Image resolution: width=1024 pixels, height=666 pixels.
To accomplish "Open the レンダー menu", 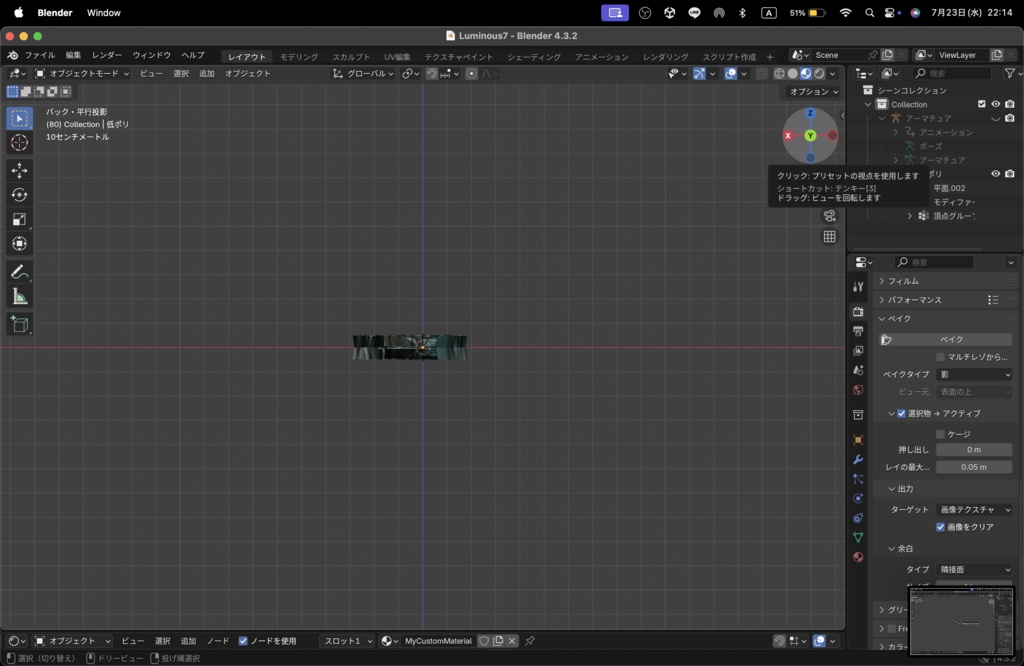I will tap(107, 55).
